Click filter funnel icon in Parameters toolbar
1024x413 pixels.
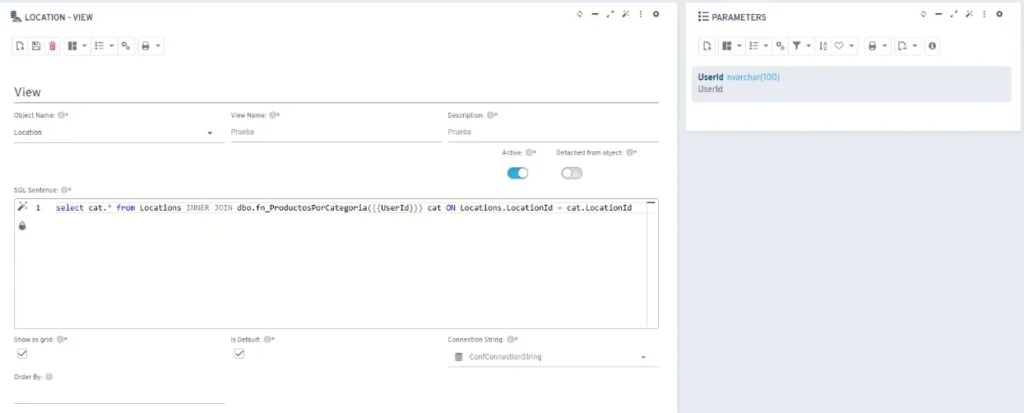click(797, 46)
